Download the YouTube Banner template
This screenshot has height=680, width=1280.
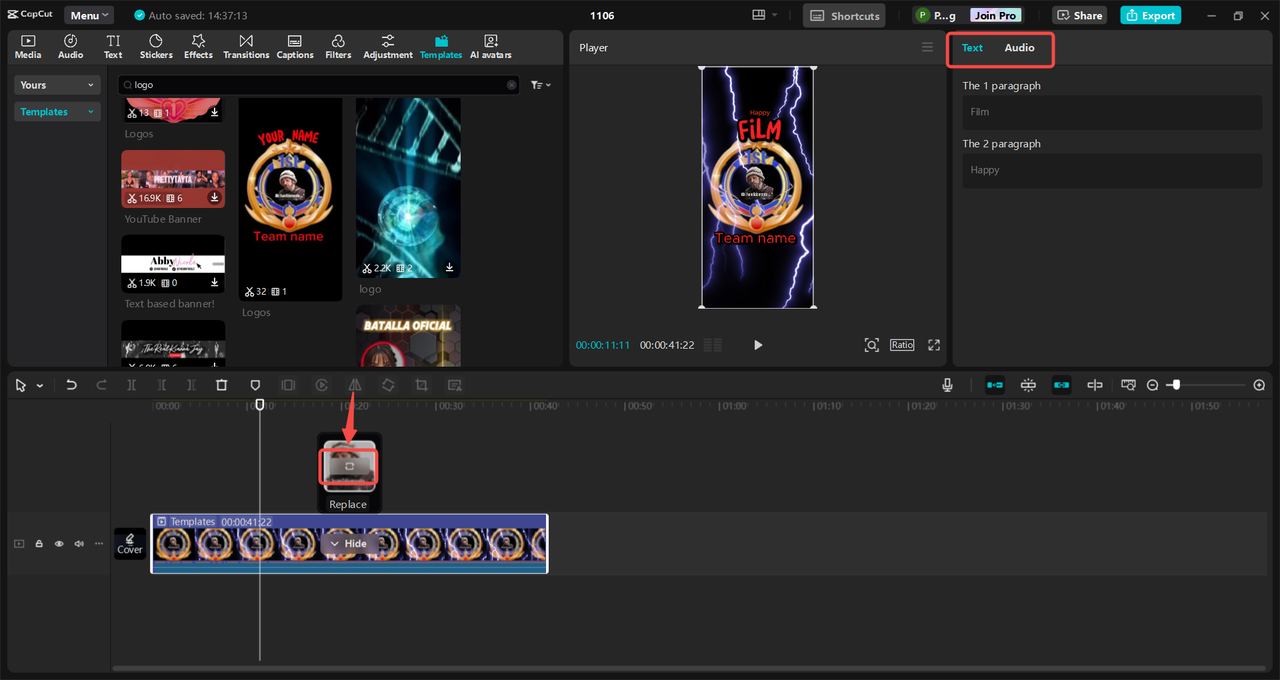click(214, 198)
